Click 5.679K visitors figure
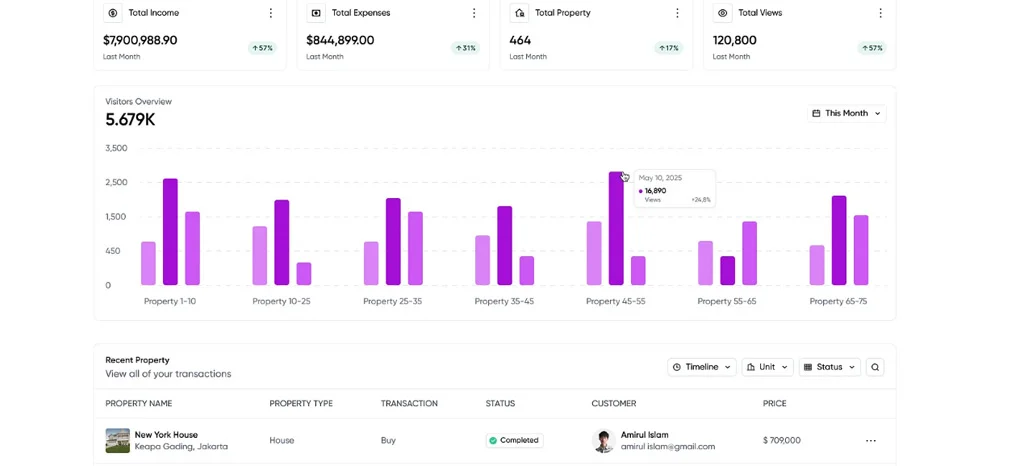The width and height of the screenshot is (1026, 466). click(130, 120)
